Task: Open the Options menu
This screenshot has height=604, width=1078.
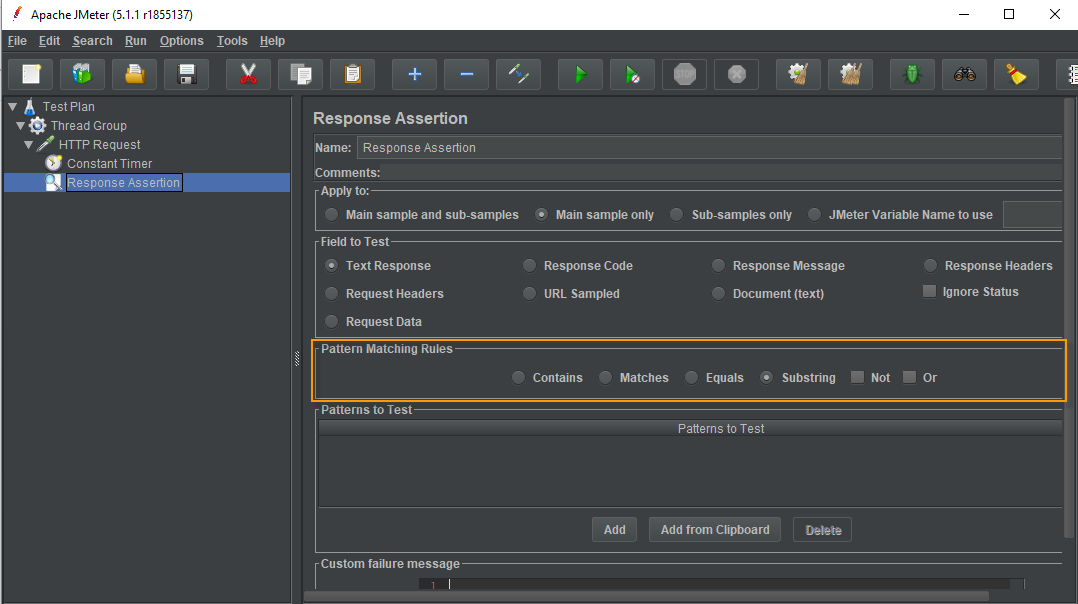Action: (181, 41)
